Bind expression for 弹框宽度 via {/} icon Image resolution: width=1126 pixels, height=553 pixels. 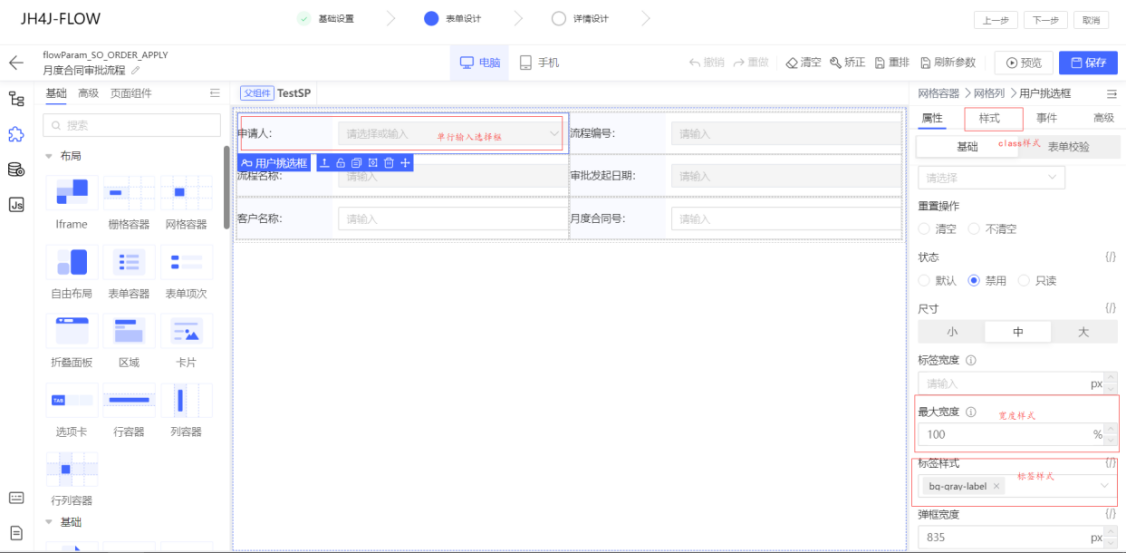pyautogui.click(x=1111, y=514)
